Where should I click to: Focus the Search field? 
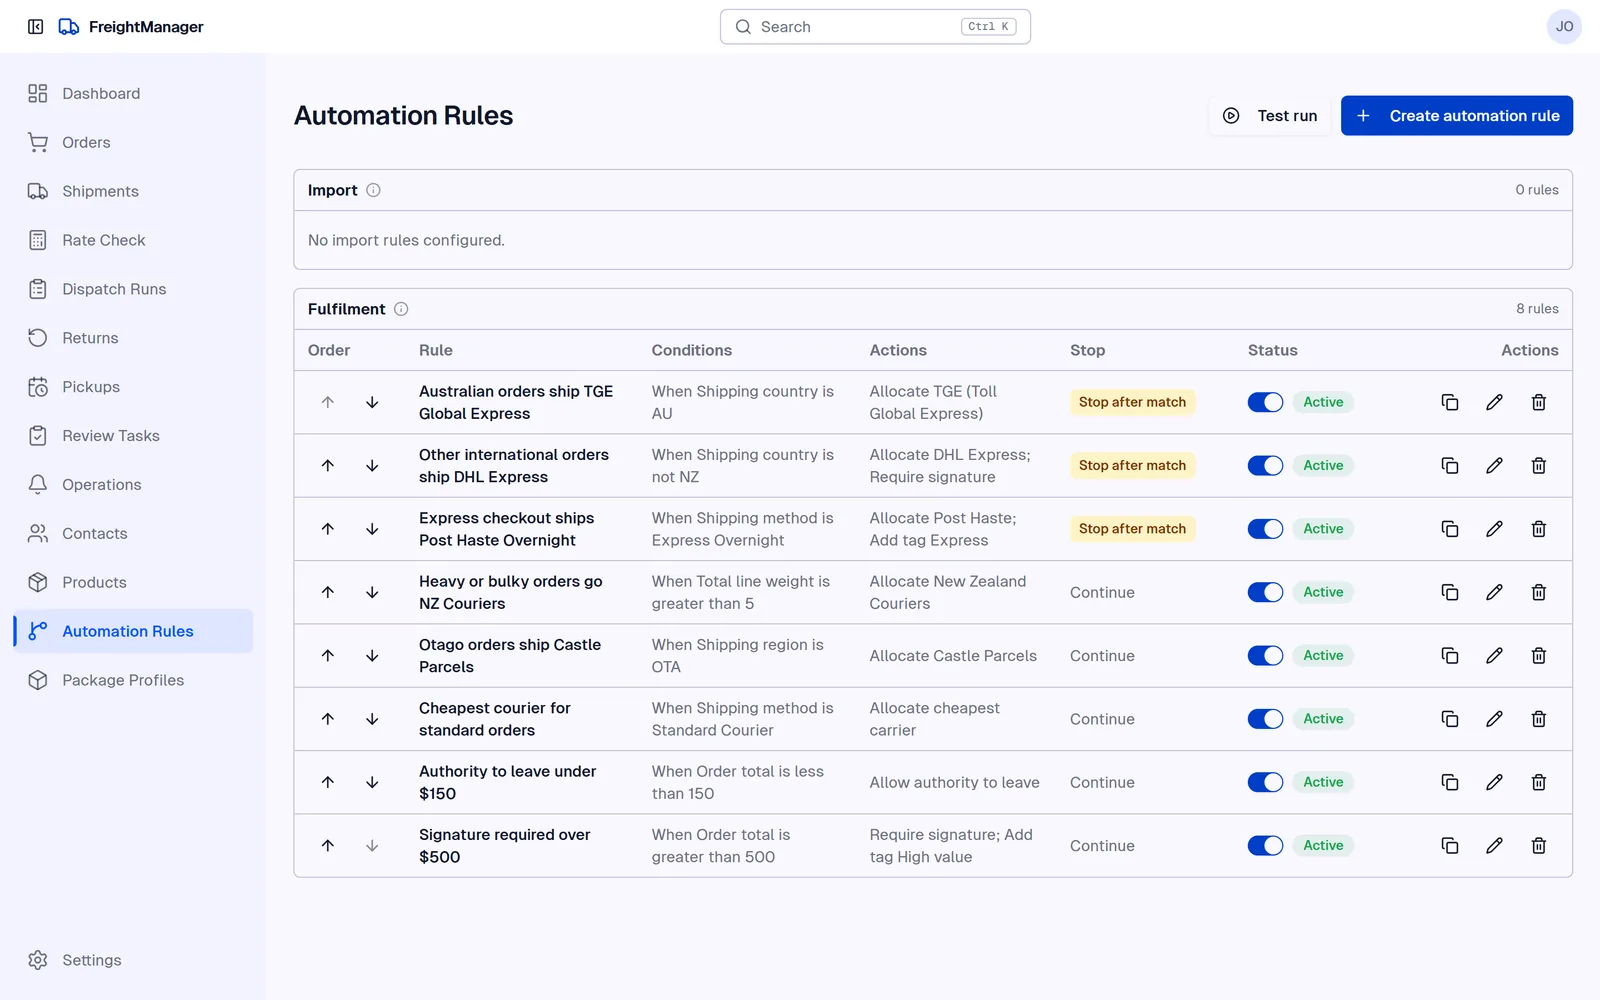click(x=875, y=27)
